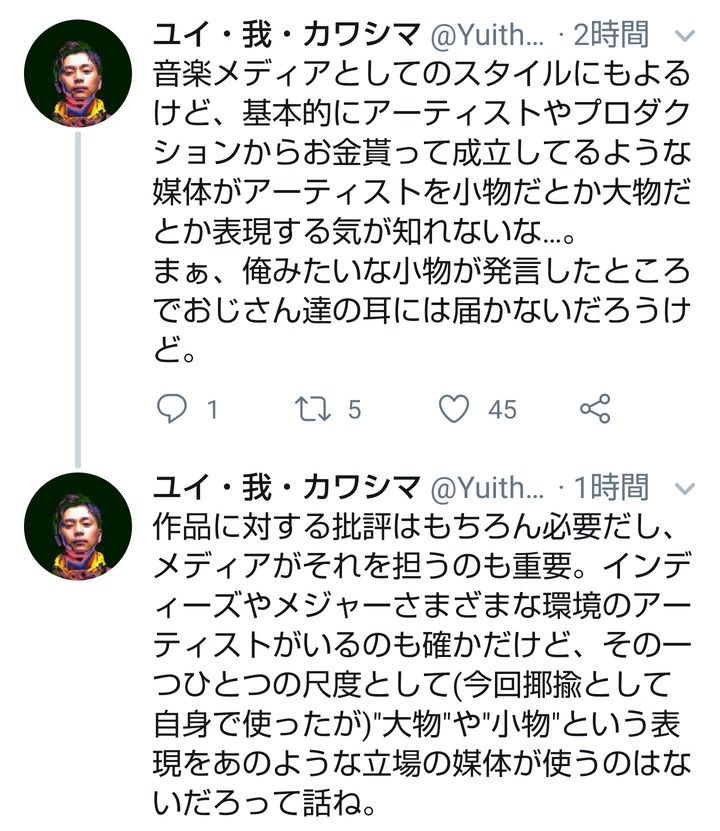This screenshot has width=720, height=831.
Task: Select the reply count 1
Action: (x=212, y=410)
